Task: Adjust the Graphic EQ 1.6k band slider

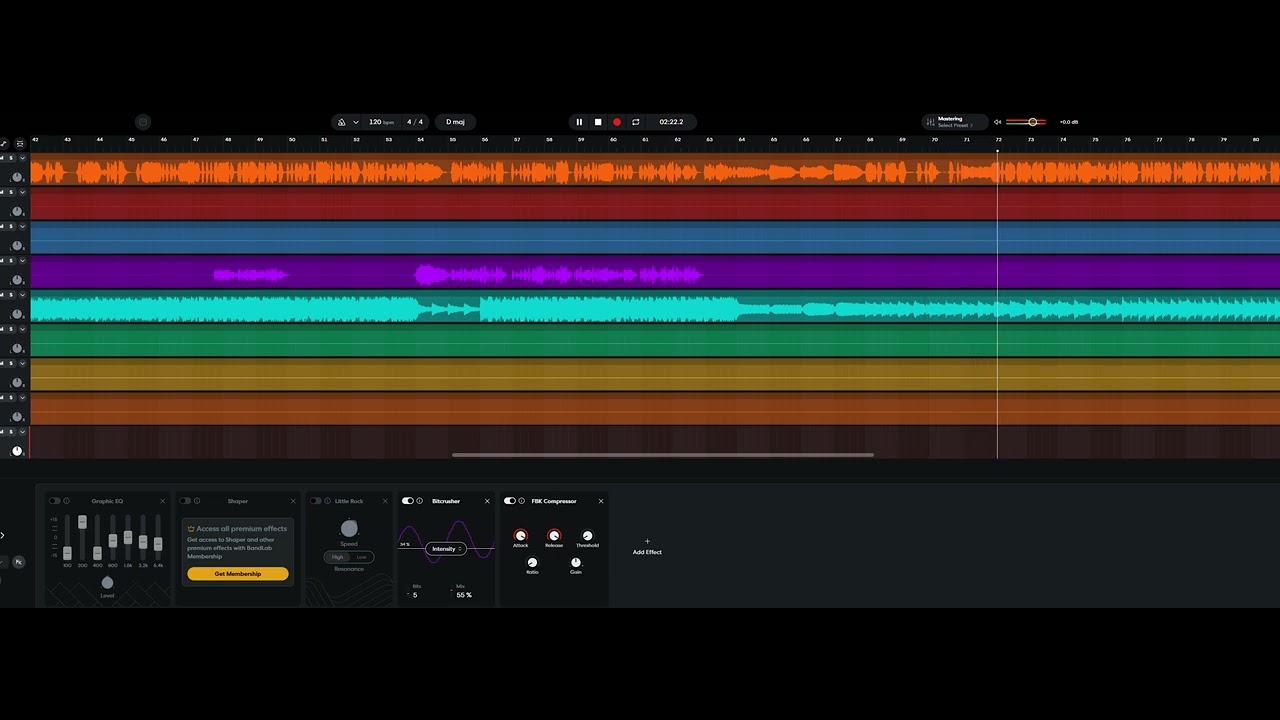Action: point(128,537)
